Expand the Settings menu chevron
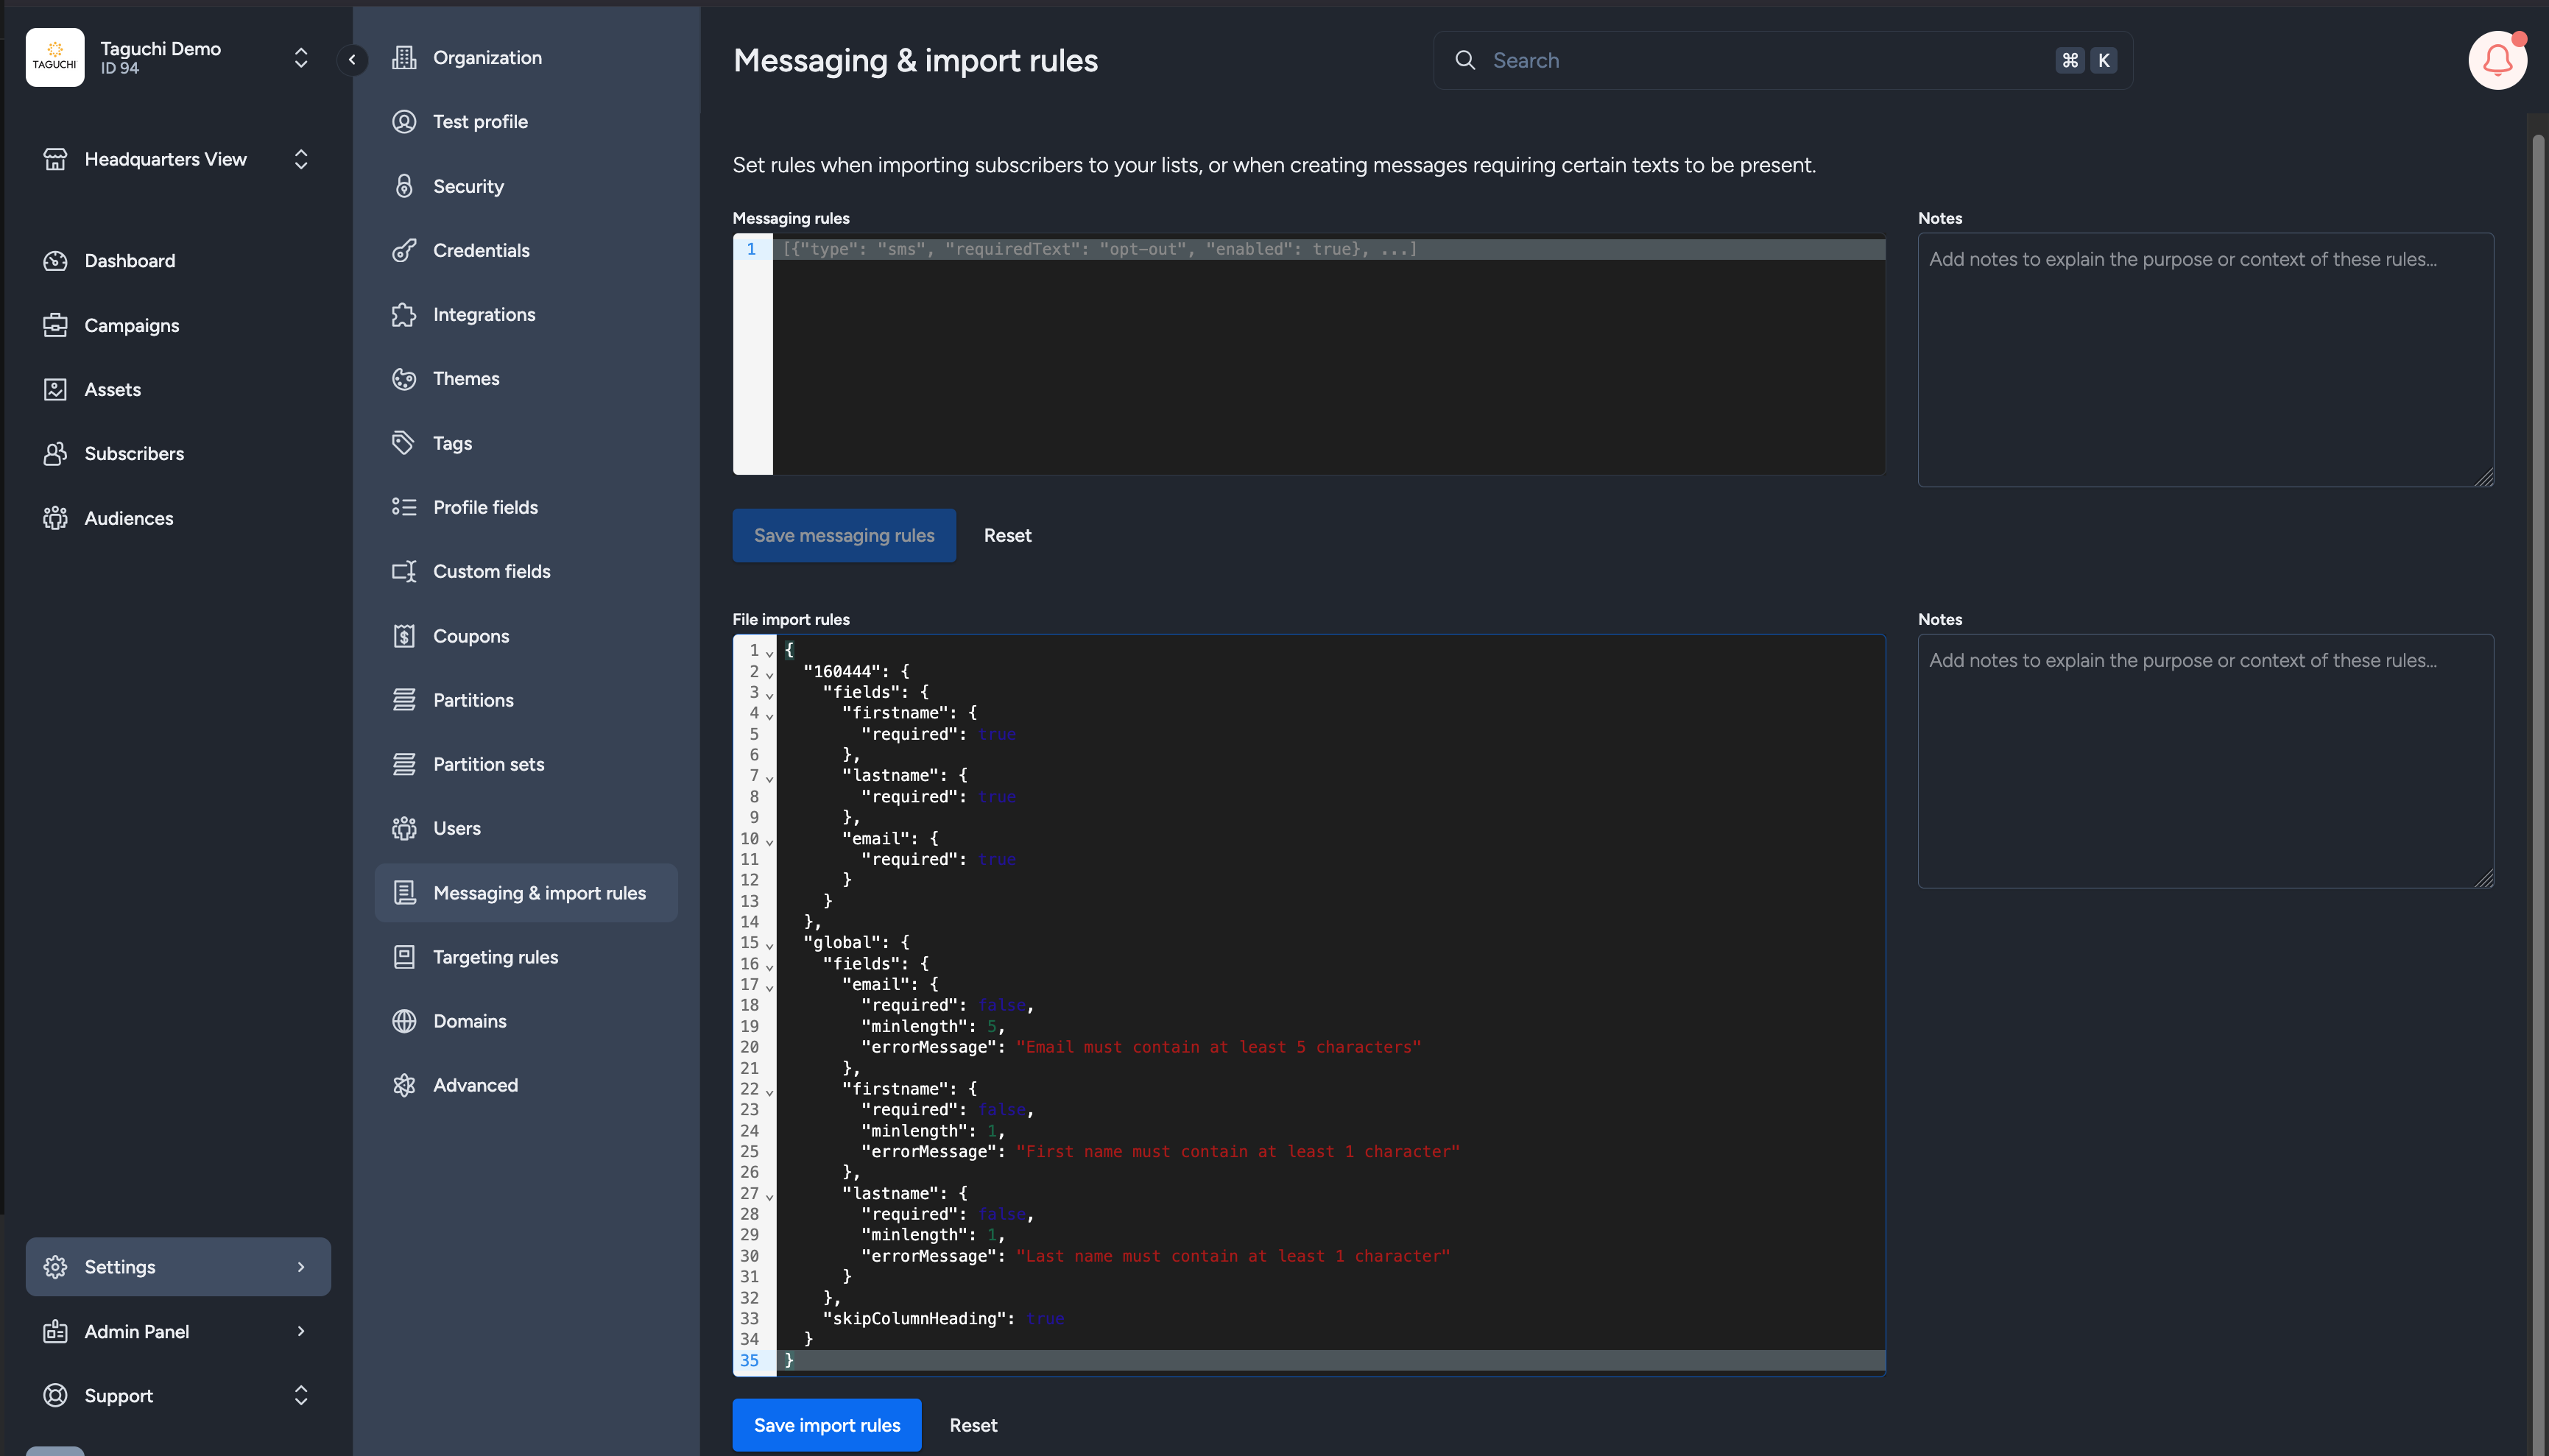Image resolution: width=2549 pixels, height=1456 pixels. click(301, 1267)
